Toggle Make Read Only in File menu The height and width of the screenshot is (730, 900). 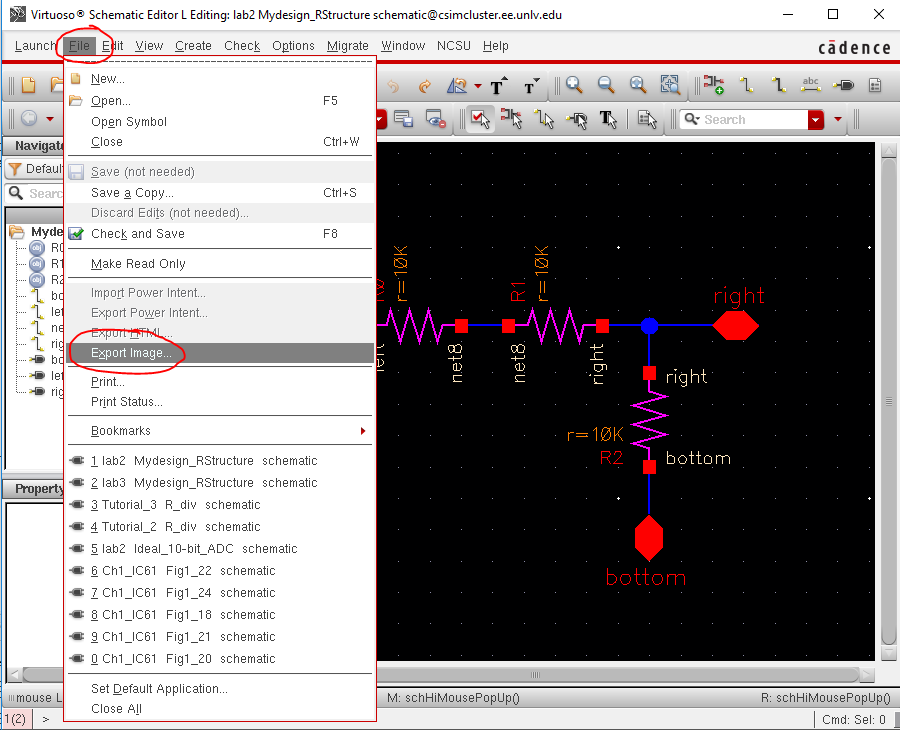(x=138, y=264)
